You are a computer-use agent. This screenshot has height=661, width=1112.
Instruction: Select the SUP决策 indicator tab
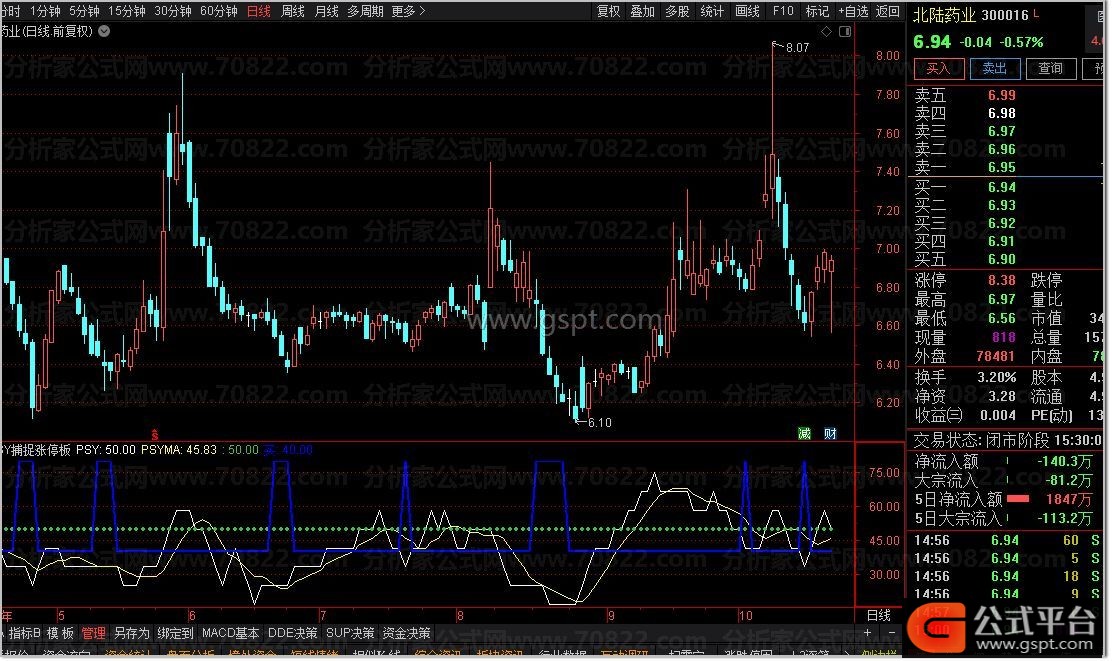(350, 633)
